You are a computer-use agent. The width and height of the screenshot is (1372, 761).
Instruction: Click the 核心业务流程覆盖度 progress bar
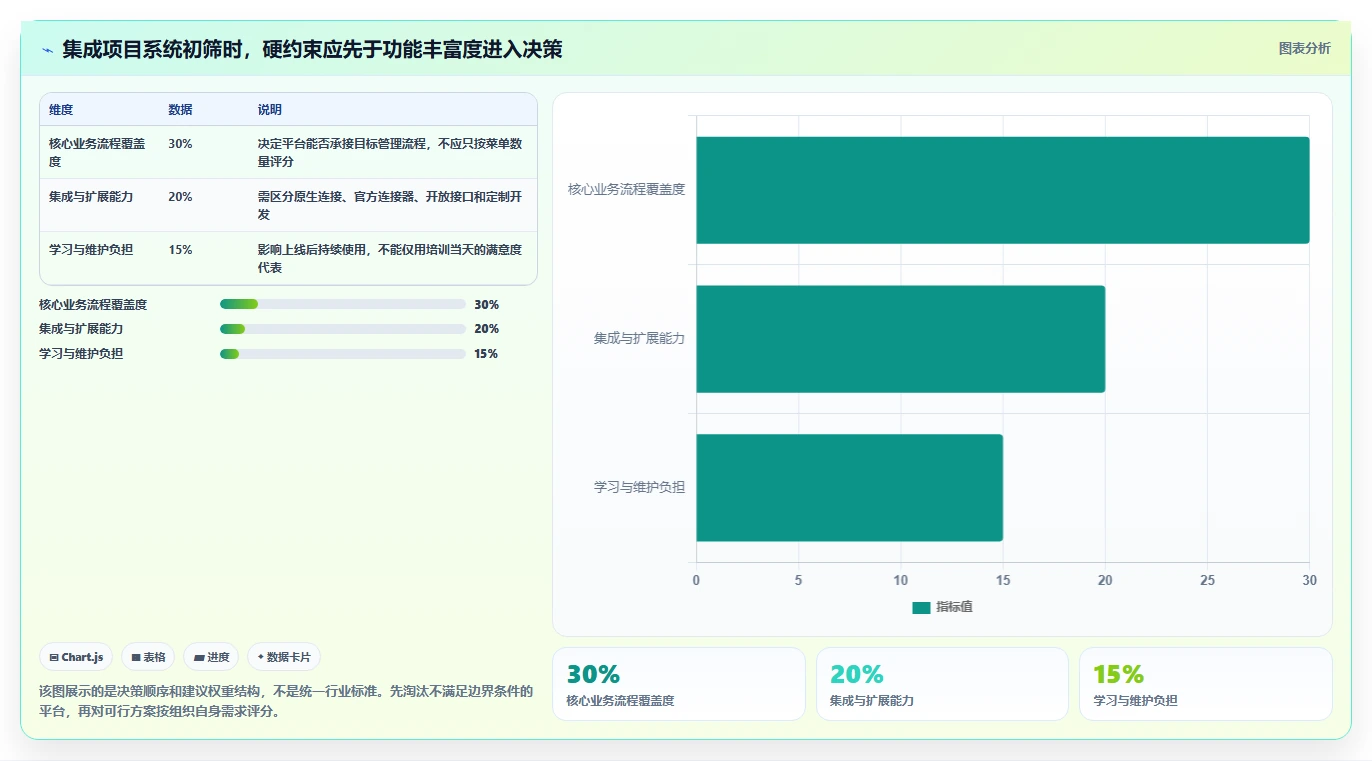[343, 304]
